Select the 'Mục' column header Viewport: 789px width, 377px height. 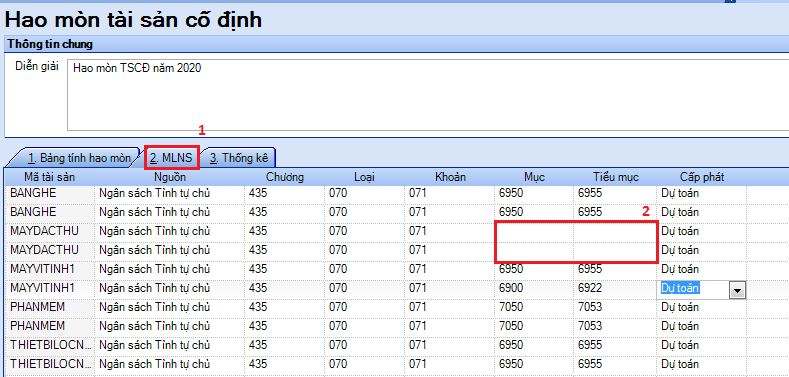pos(534,177)
